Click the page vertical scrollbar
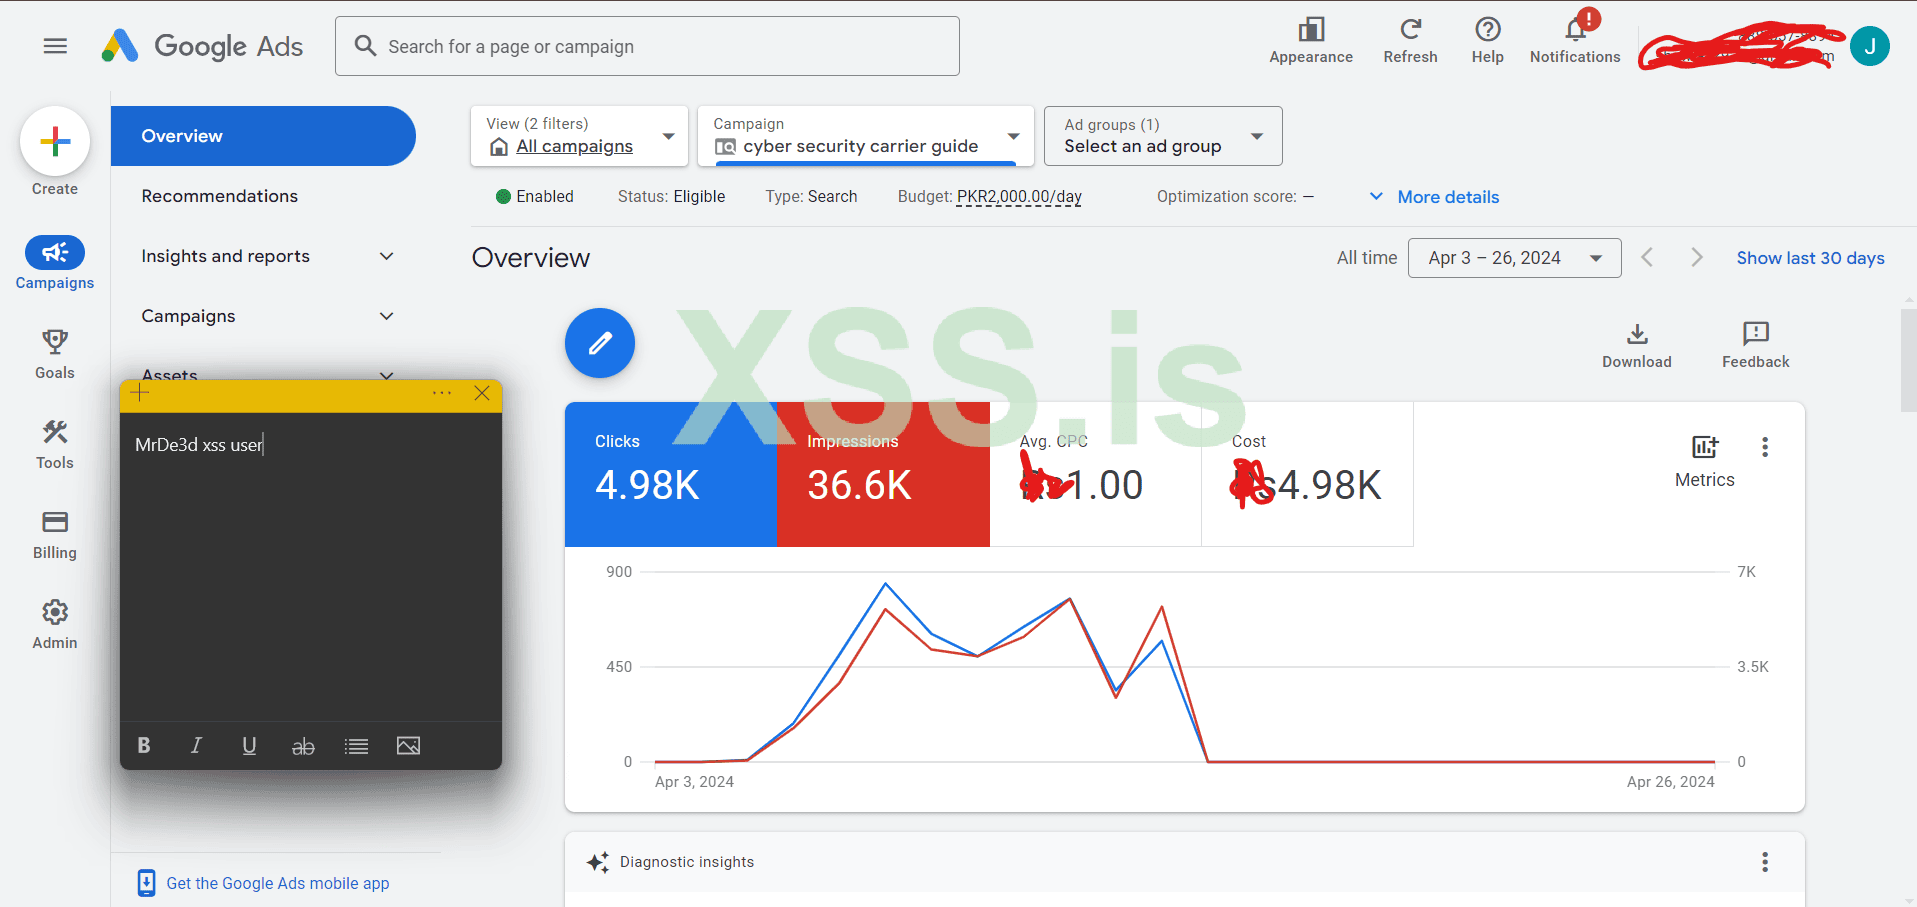The width and height of the screenshot is (1917, 907). tap(1908, 360)
